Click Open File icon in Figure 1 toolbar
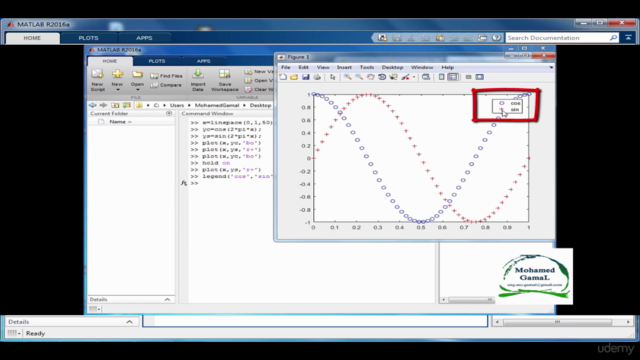 tap(294, 77)
